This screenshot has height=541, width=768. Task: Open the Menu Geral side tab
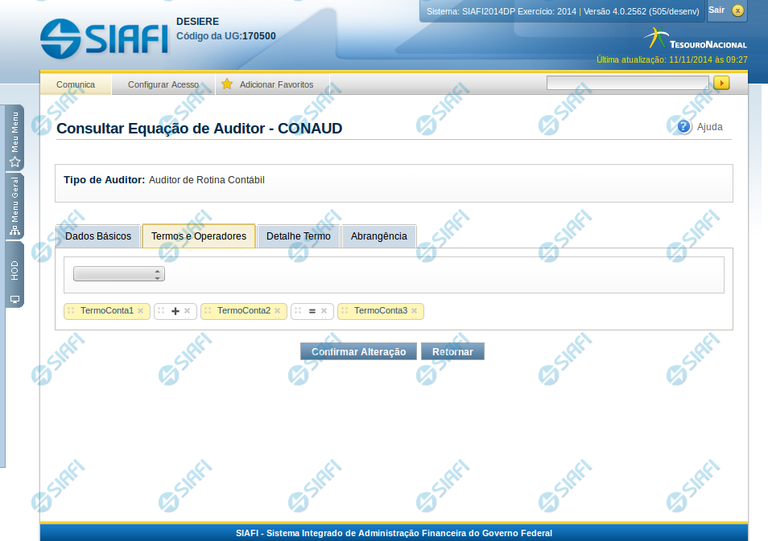tap(15, 206)
